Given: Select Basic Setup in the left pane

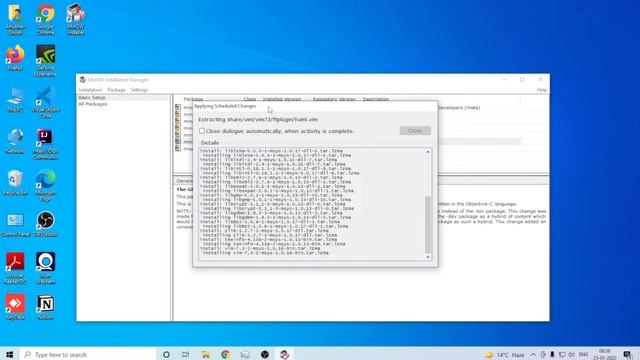Looking at the screenshot, I should pyautogui.click(x=92, y=98).
